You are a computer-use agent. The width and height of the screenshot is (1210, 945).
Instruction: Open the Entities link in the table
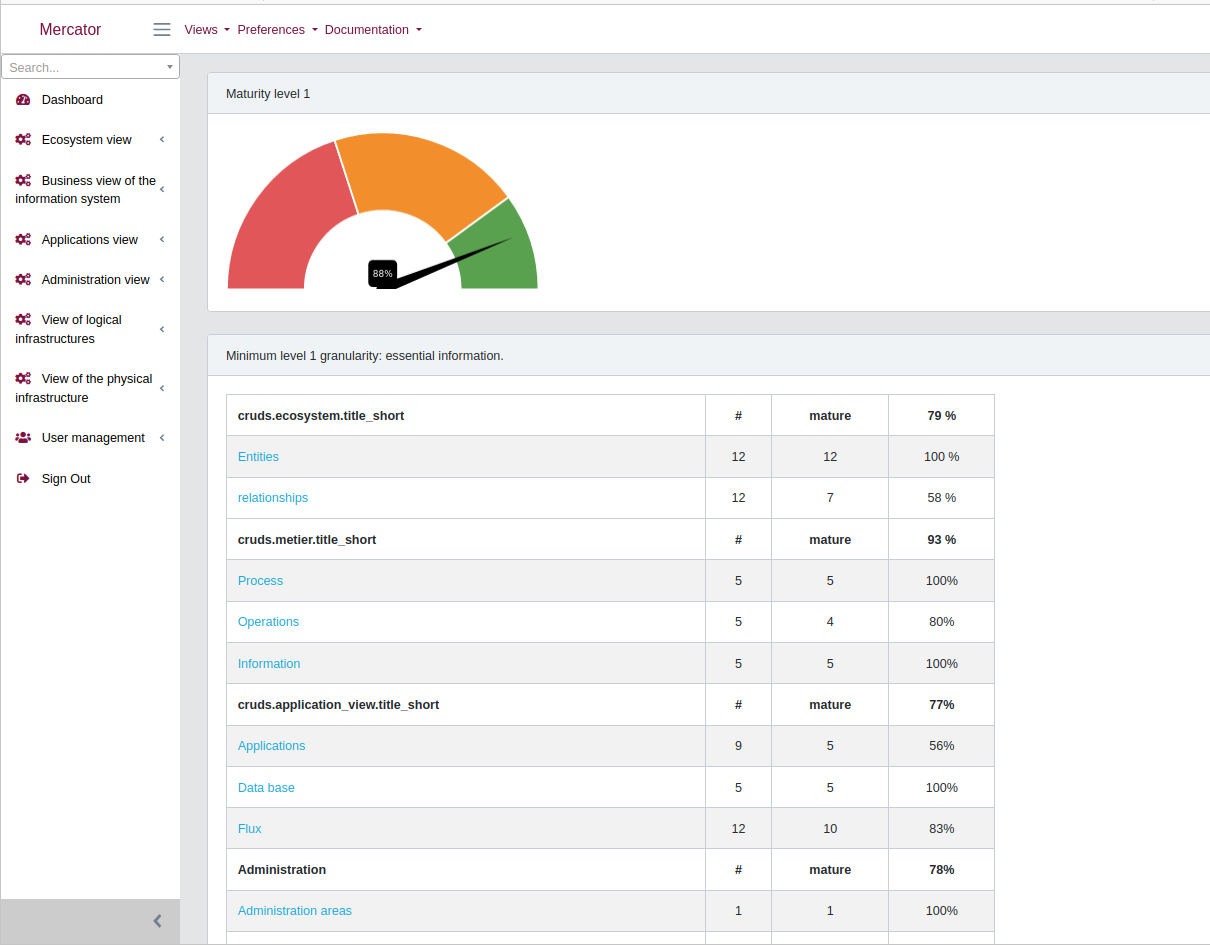tap(258, 456)
